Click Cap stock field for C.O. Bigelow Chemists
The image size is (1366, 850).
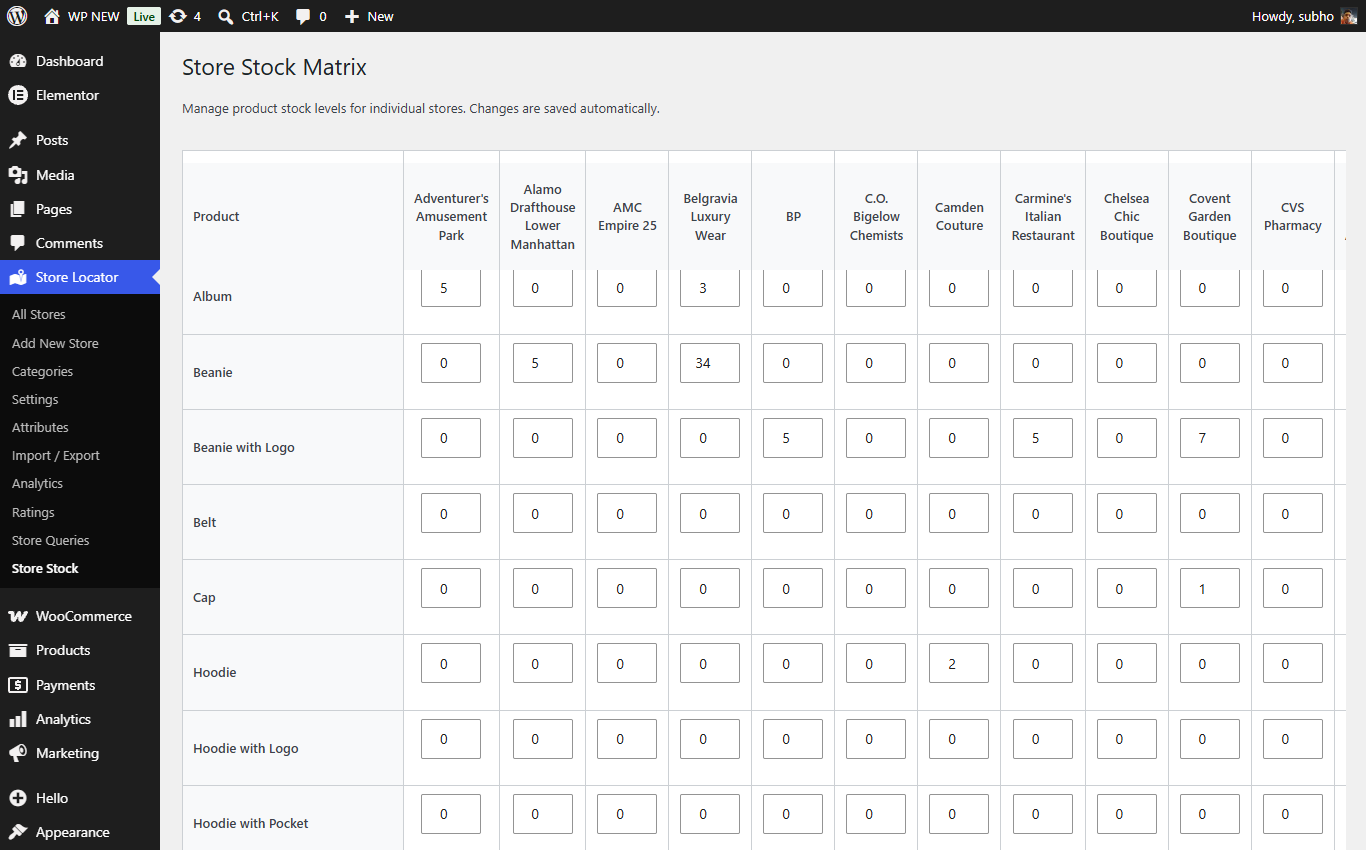pos(876,588)
